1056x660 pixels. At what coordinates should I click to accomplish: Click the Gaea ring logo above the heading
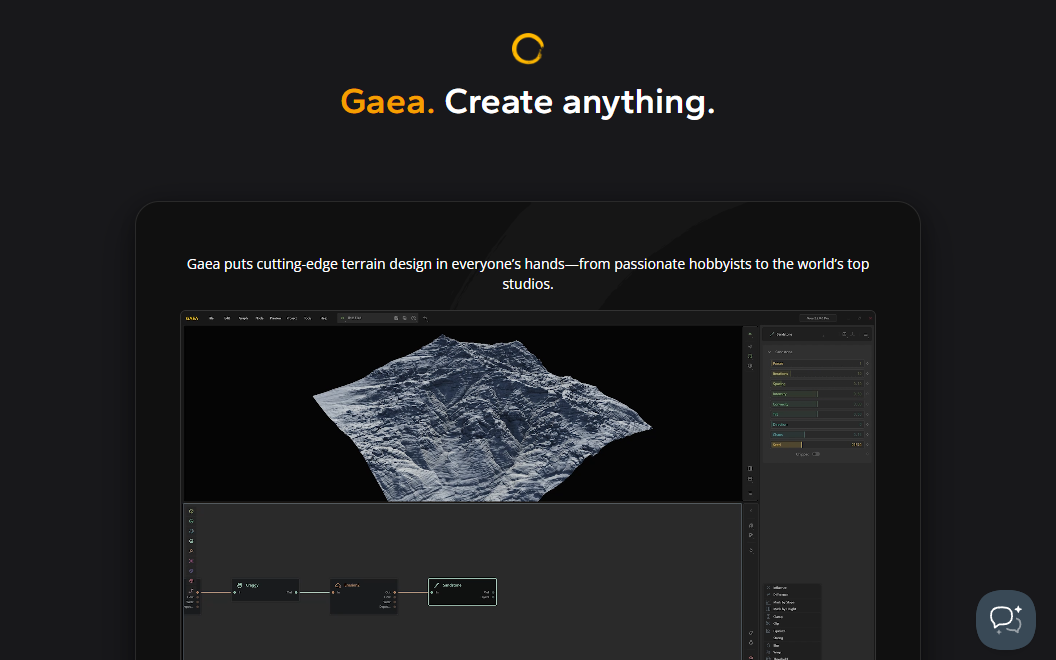pos(527,48)
